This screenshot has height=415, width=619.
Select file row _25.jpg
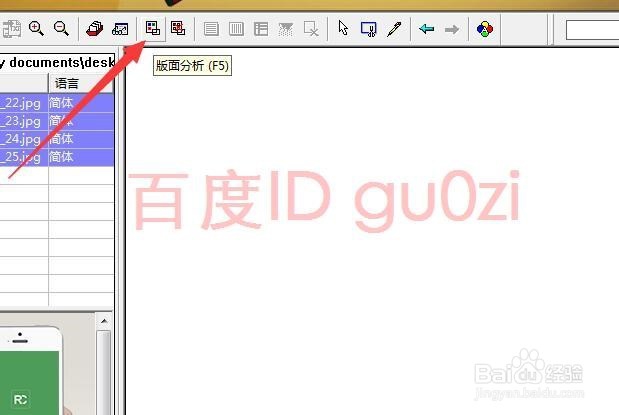pyautogui.click(x=57, y=157)
